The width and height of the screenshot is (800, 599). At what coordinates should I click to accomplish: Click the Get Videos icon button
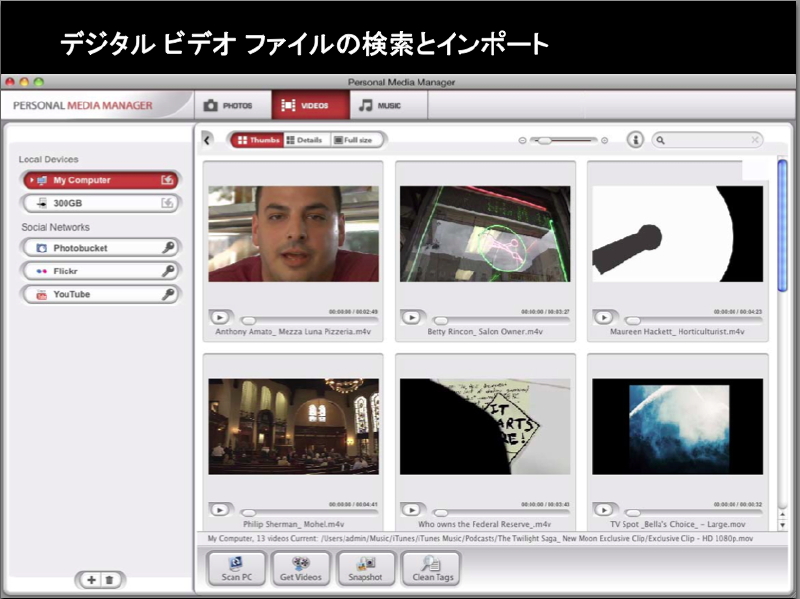(x=301, y=568)
